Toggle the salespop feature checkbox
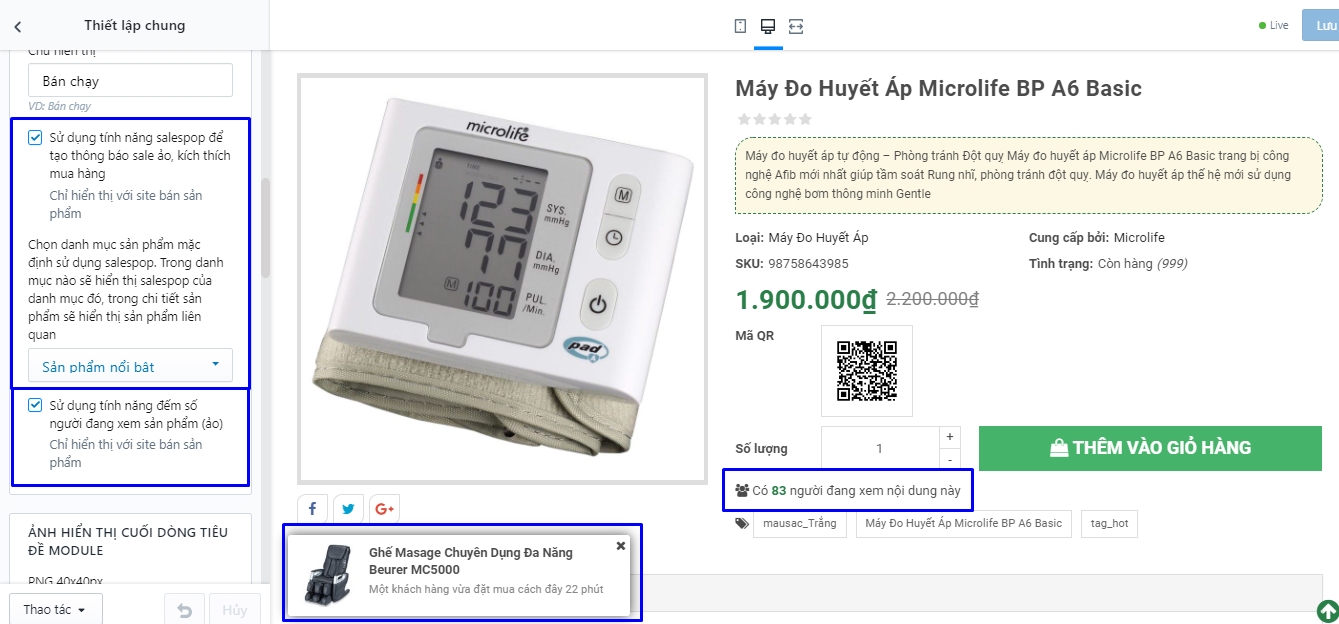The height and width of the screenshot is (624, 1339). click(x=35, y=138)
